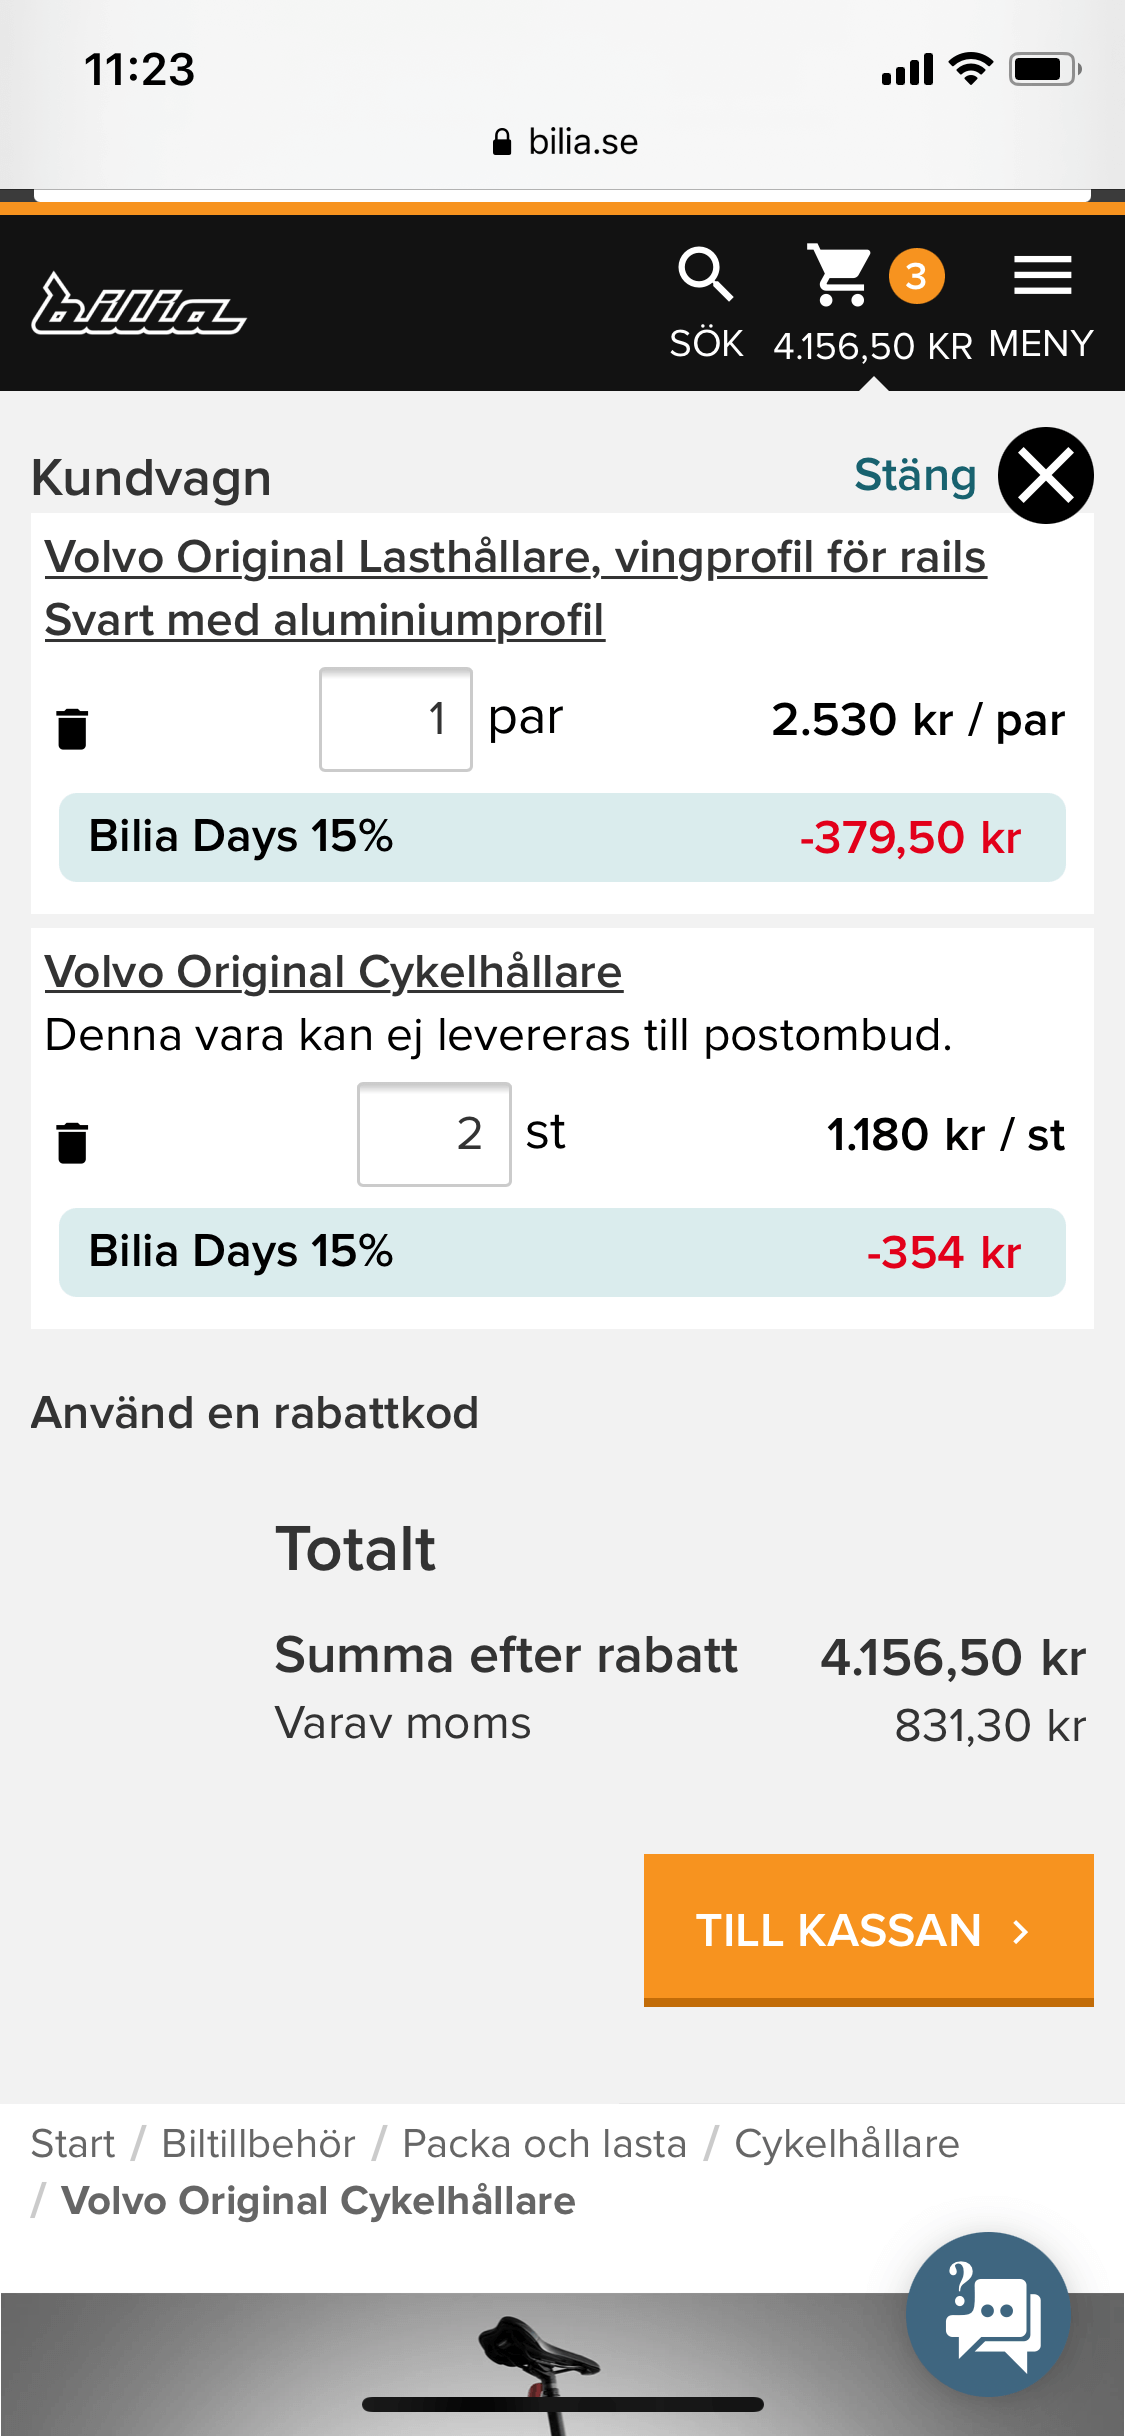Click the Bilia logo
Viewport: 1125px width, 2436px height.
coord(138,304)
